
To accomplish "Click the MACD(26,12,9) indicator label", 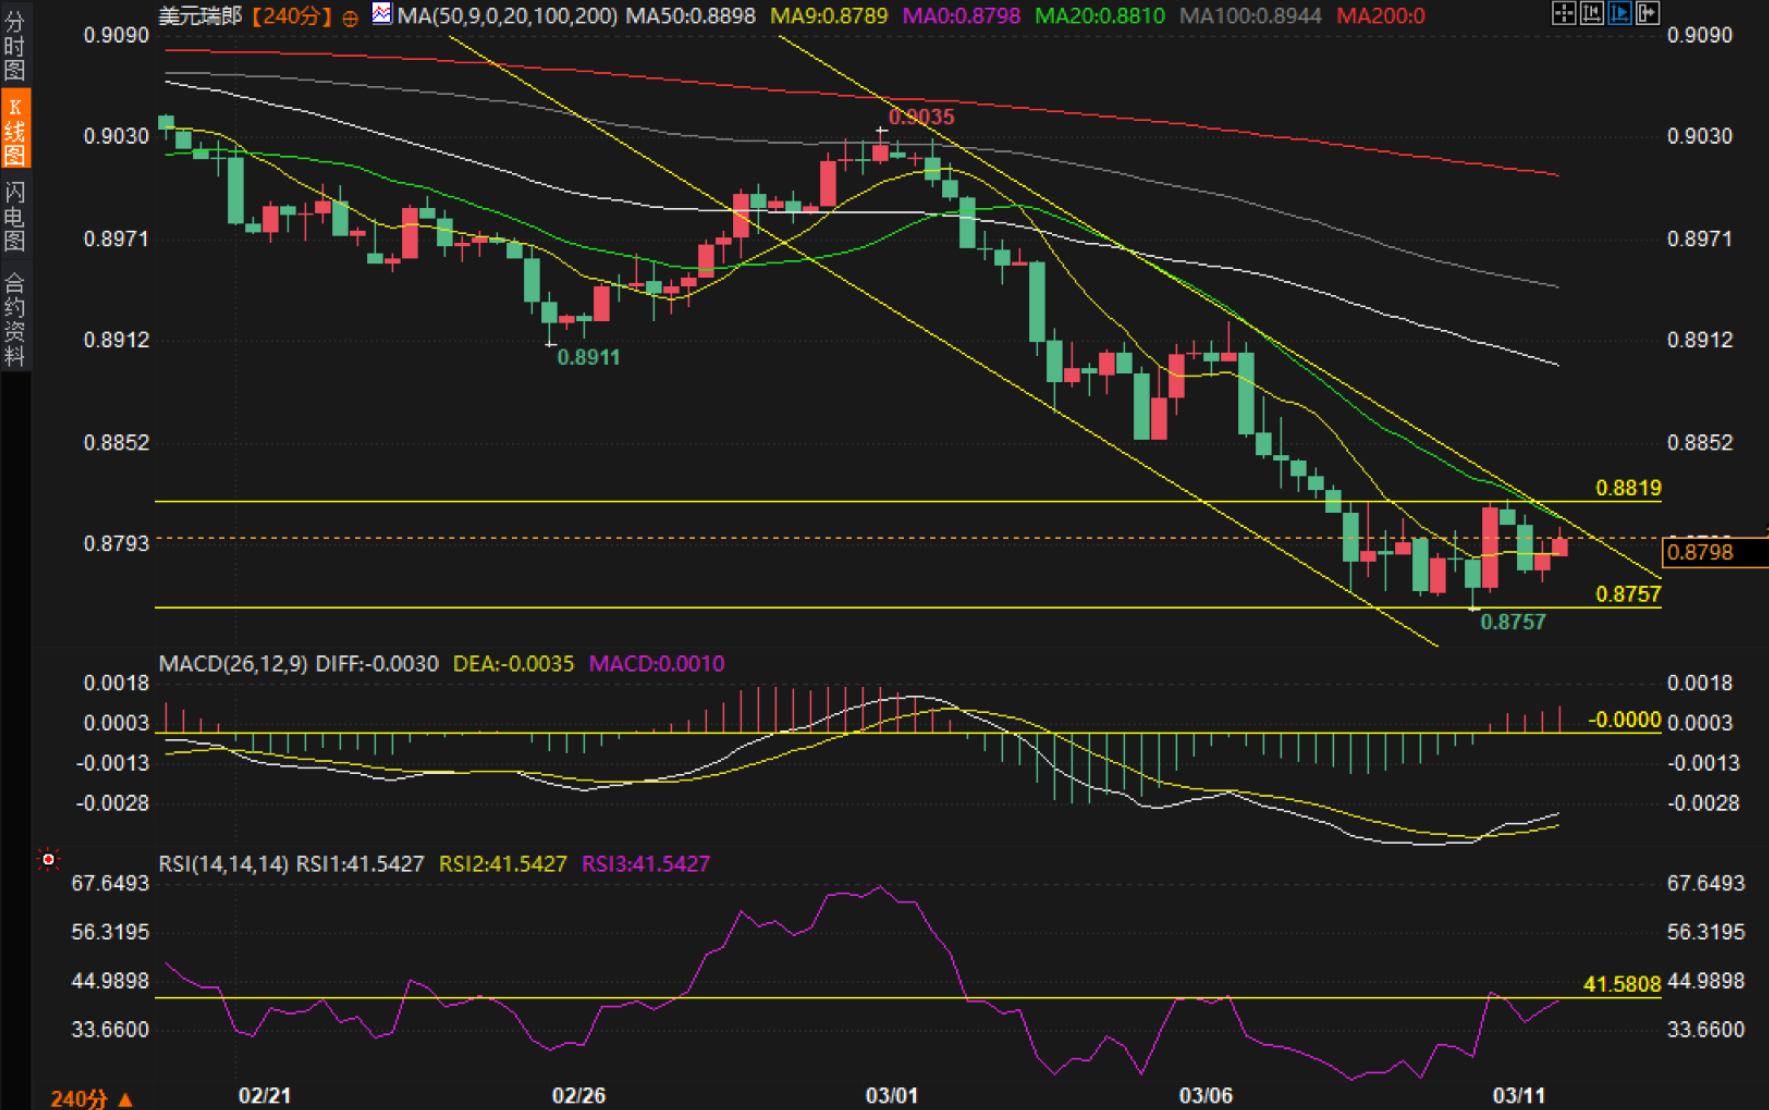I will (x=233, y=664).
